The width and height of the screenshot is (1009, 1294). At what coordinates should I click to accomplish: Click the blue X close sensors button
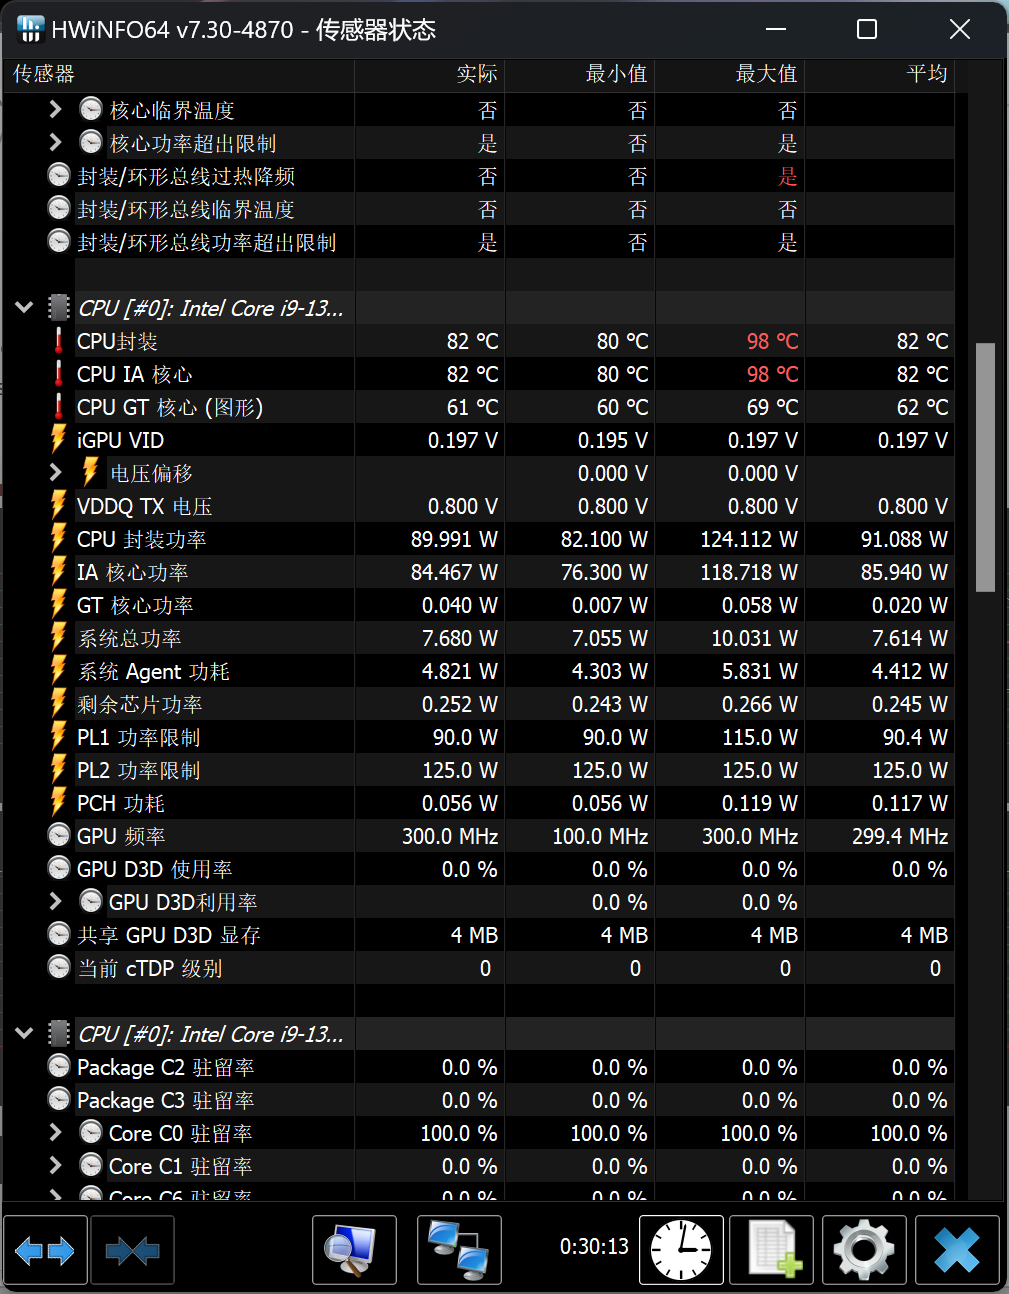coord(957,1250)
